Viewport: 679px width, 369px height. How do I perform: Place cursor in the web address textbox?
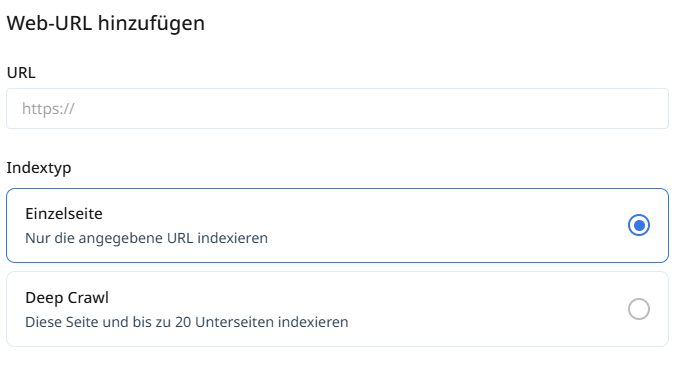coord(337,109)
